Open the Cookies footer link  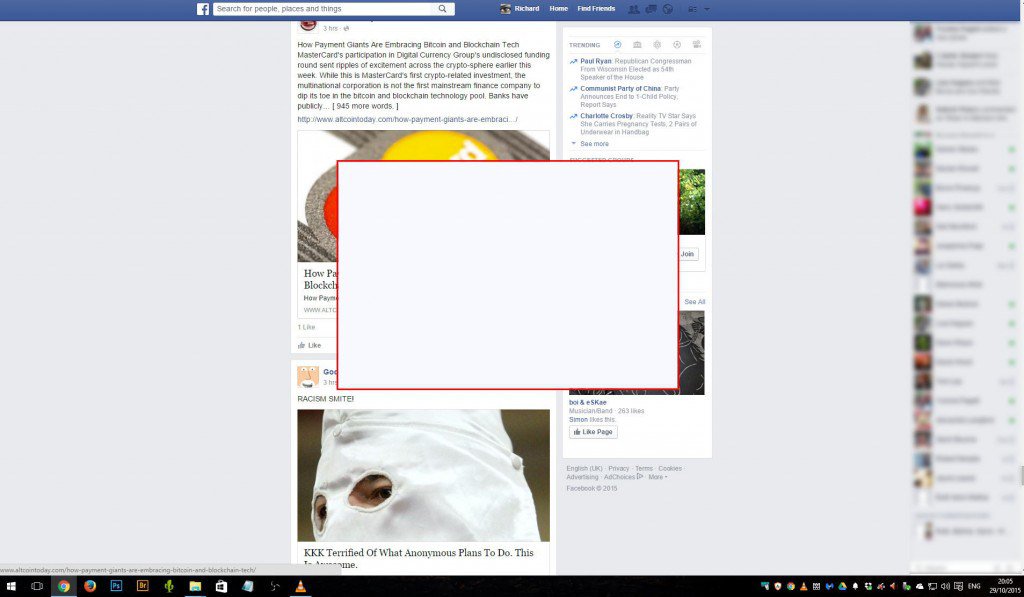pos(670,468)
